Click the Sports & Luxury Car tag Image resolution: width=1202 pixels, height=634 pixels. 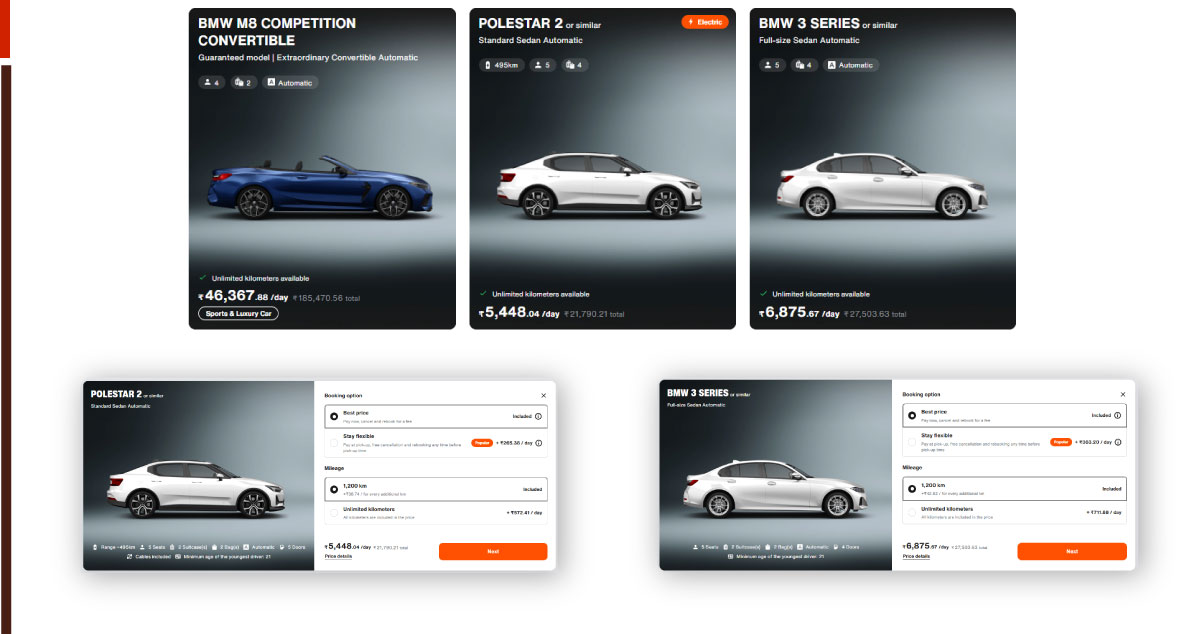[x=238, y=313]
